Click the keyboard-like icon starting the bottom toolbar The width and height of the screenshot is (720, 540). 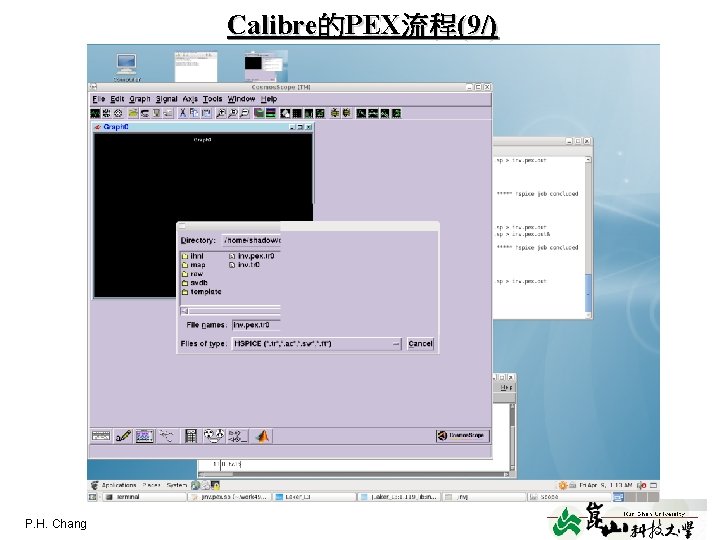tap(101, 436)
